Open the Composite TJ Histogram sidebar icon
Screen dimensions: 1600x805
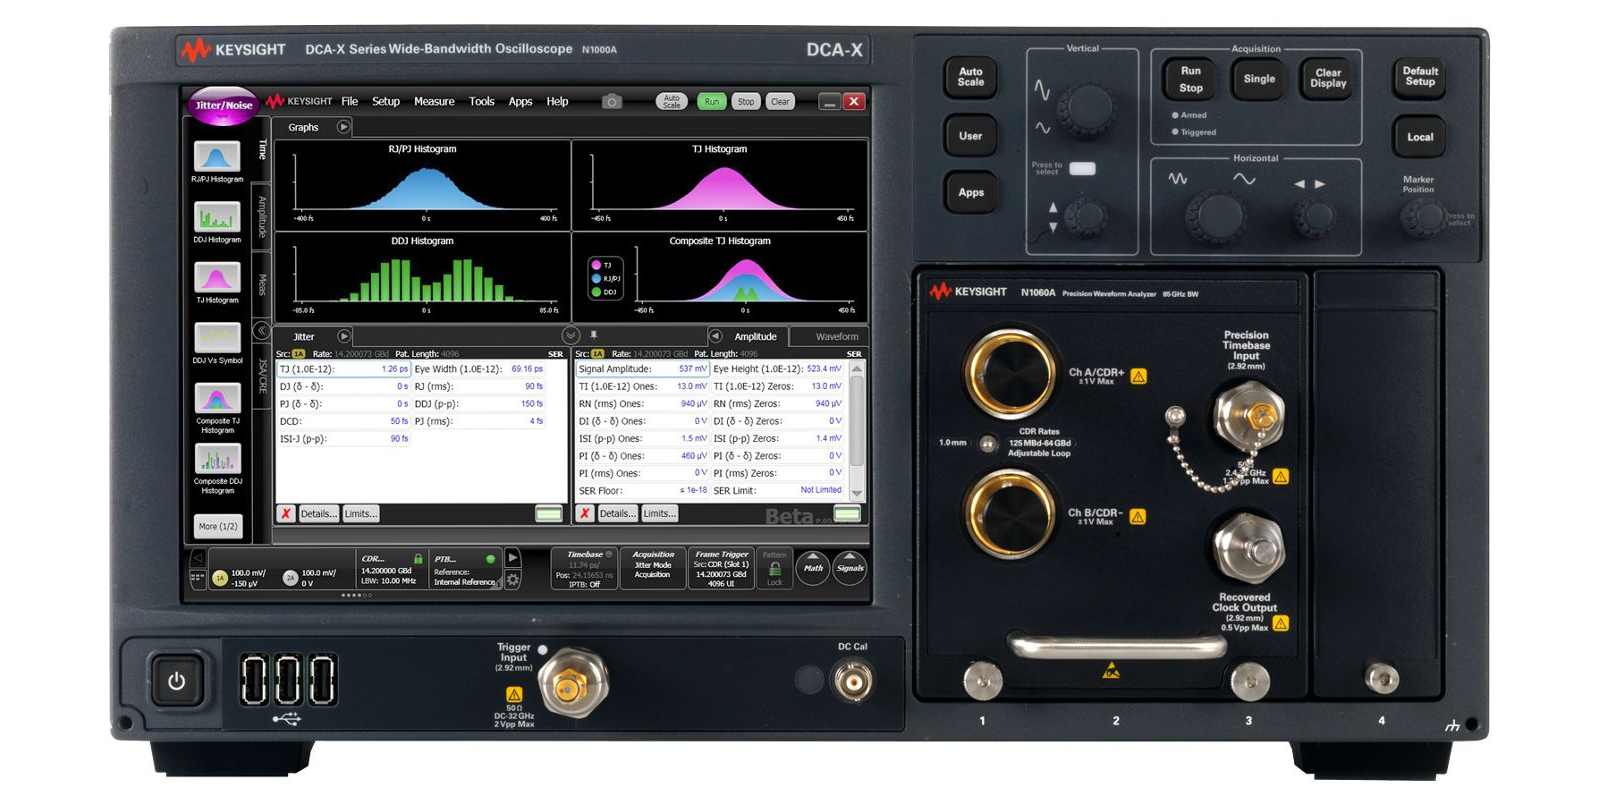[217, 398]
